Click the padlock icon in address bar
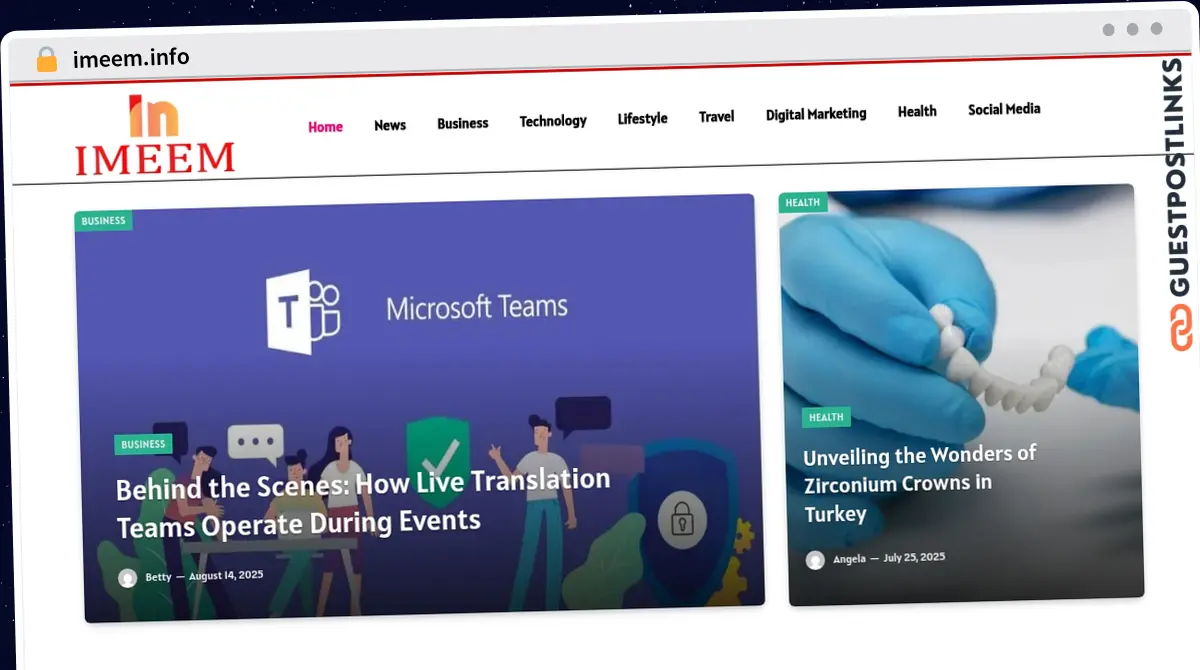 [x=47, y=59]
